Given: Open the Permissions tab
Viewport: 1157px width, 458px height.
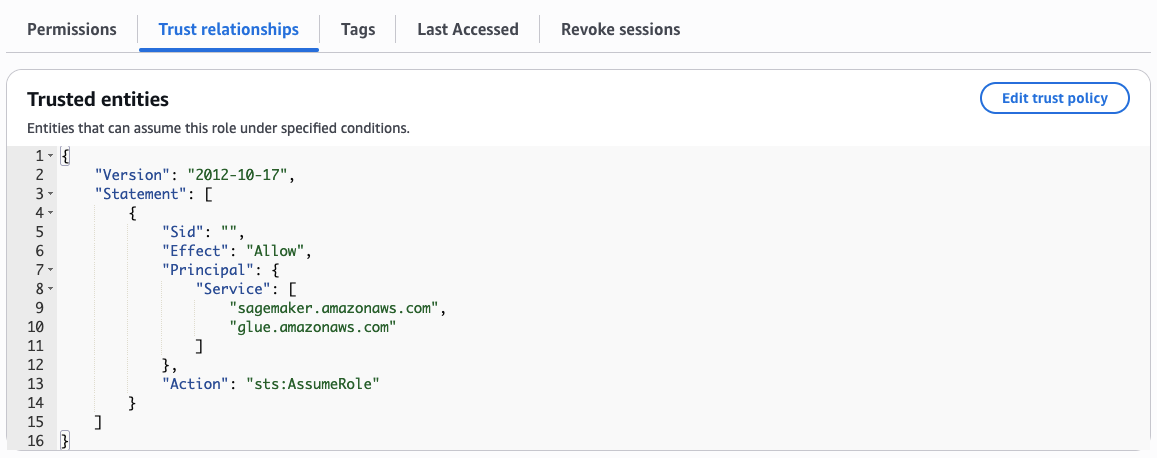Looking at the screenshot, I should pos(71,29).
